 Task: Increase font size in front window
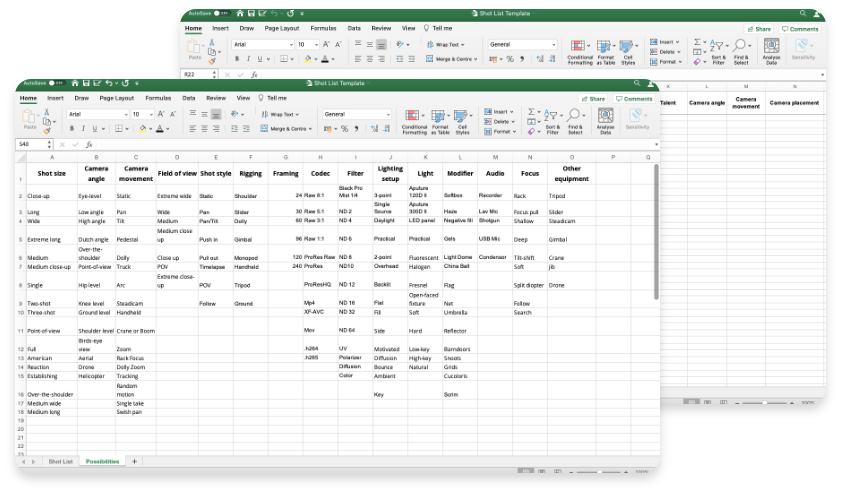(161, 114)
